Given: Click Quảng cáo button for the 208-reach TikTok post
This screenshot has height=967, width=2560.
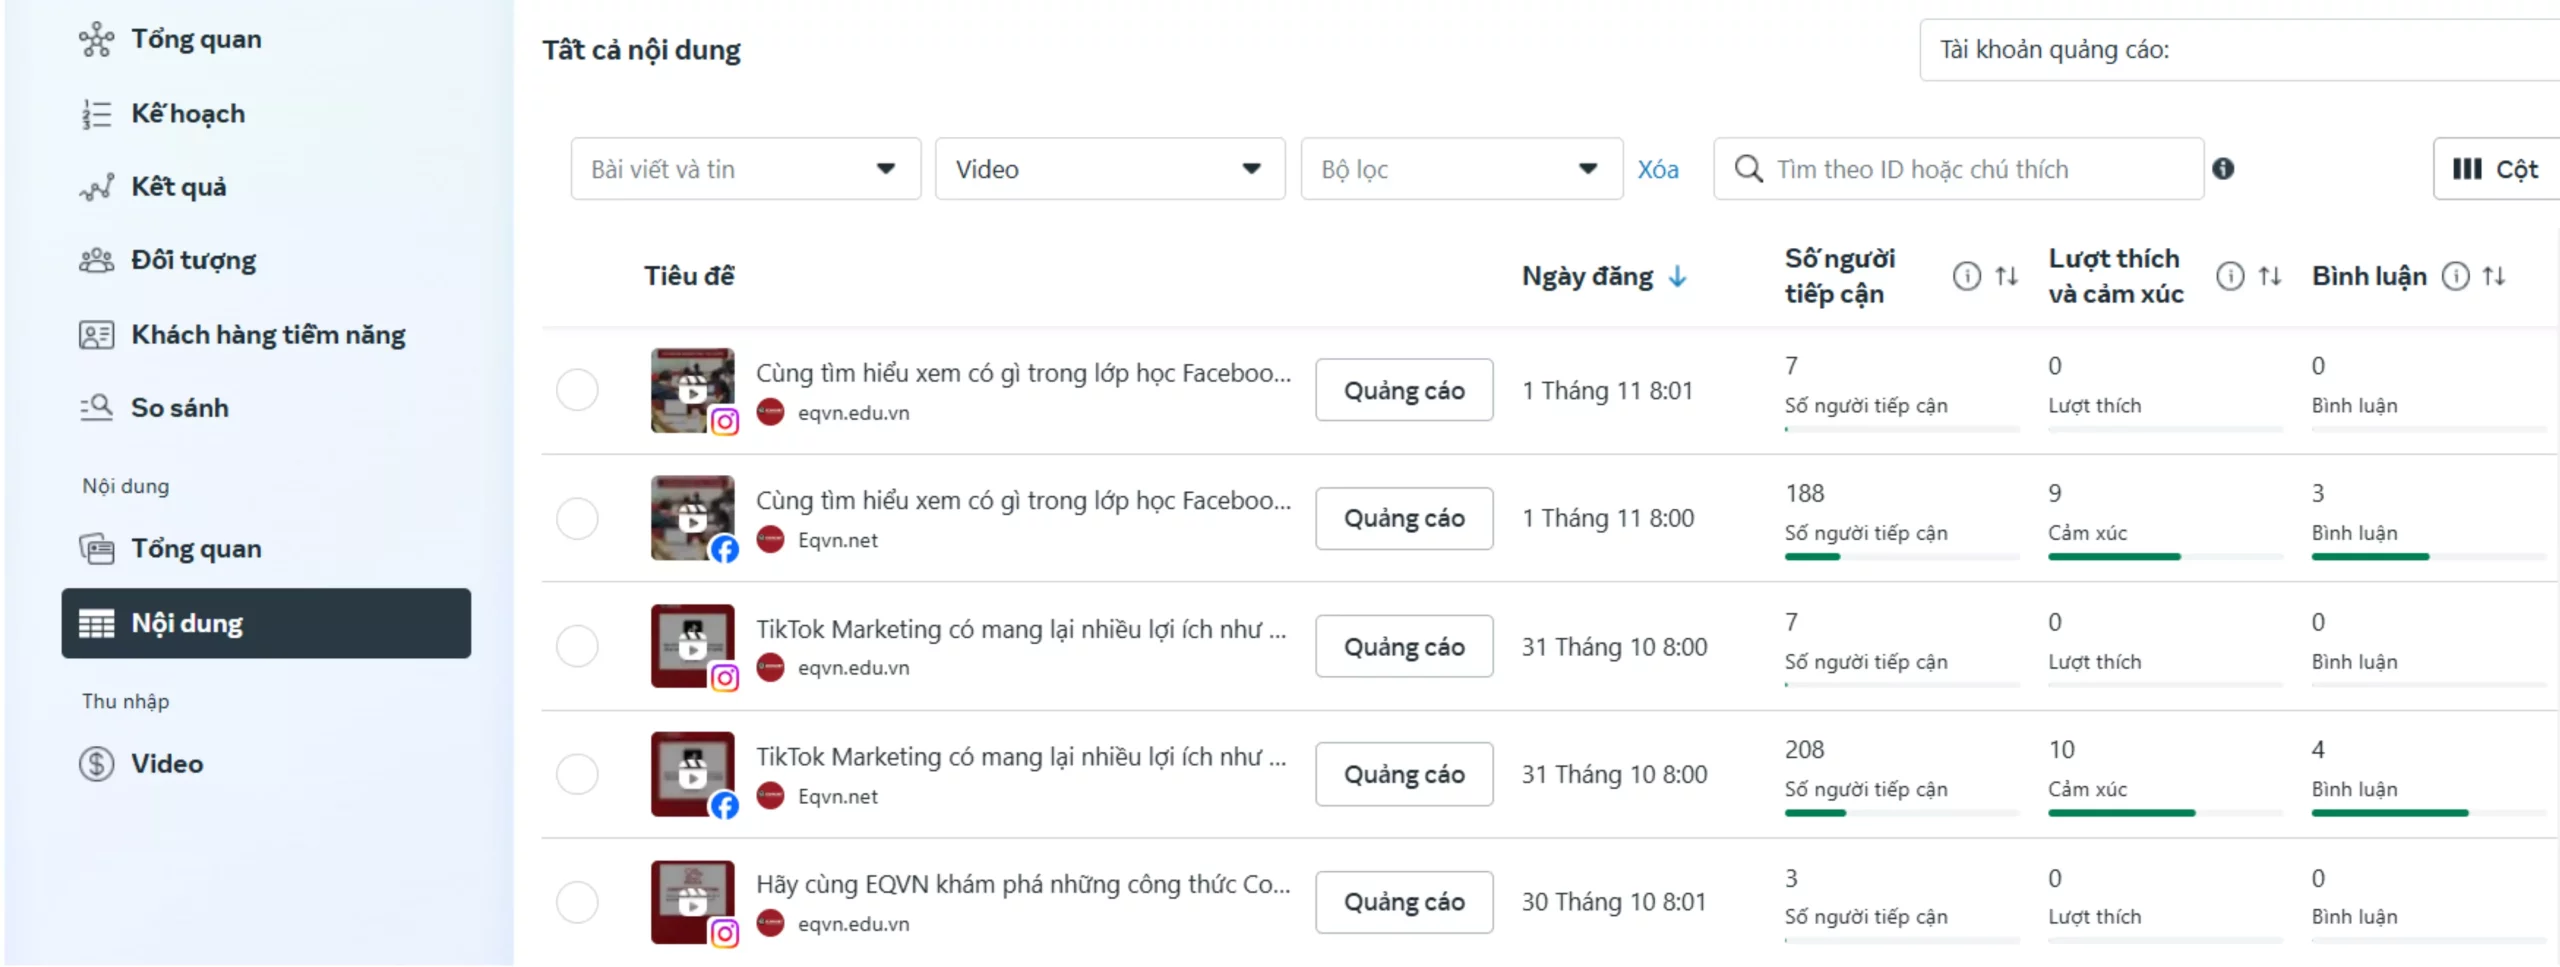Looking at the screenshot, I should pos(1403,775).
